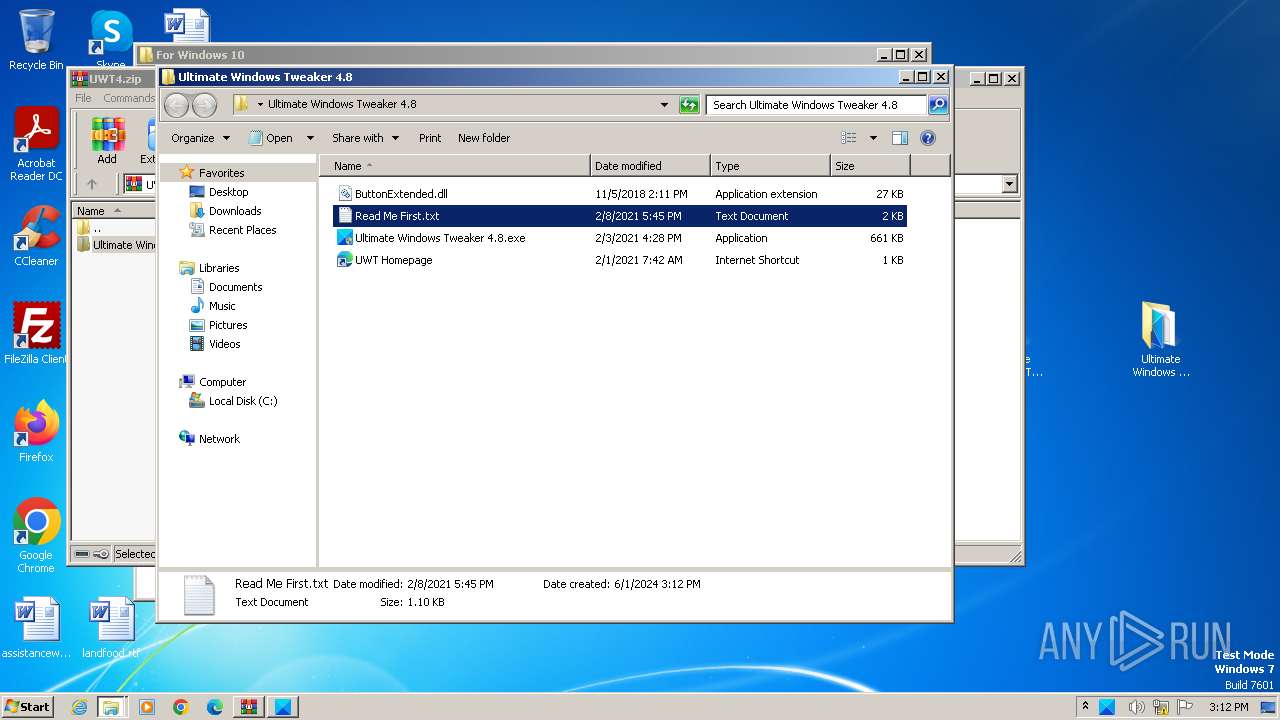Select the Read Me First.txt file icon

tap(345, 216)
